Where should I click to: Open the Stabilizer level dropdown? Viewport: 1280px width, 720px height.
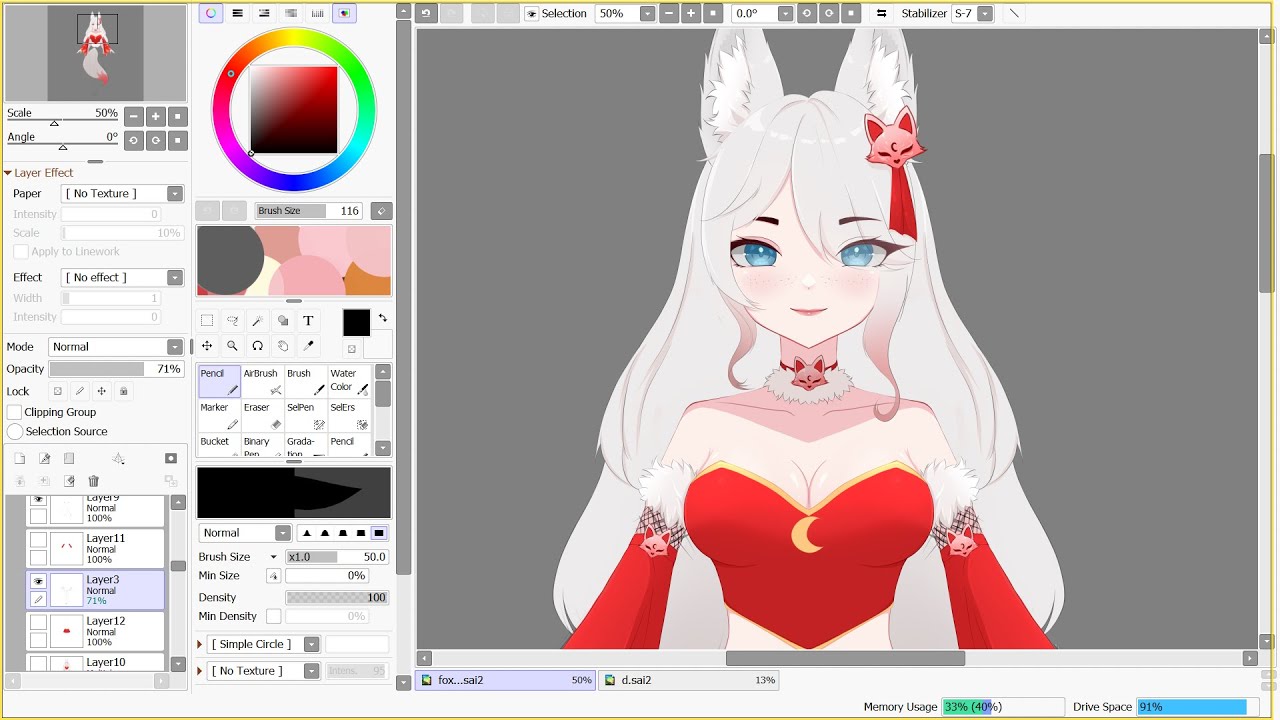pos(985,14)
